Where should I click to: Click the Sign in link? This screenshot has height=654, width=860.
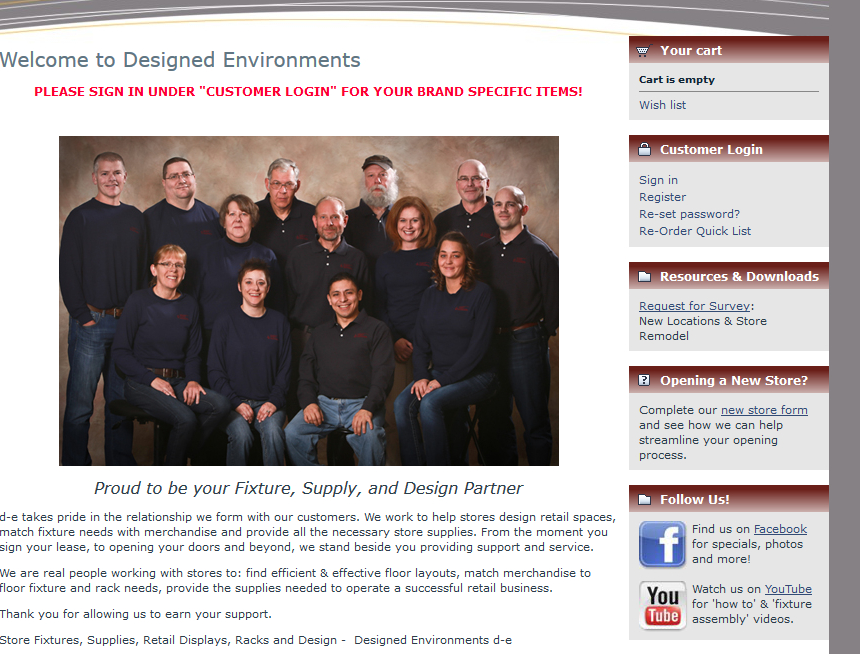pyautogui.click(x=658, y=180)
